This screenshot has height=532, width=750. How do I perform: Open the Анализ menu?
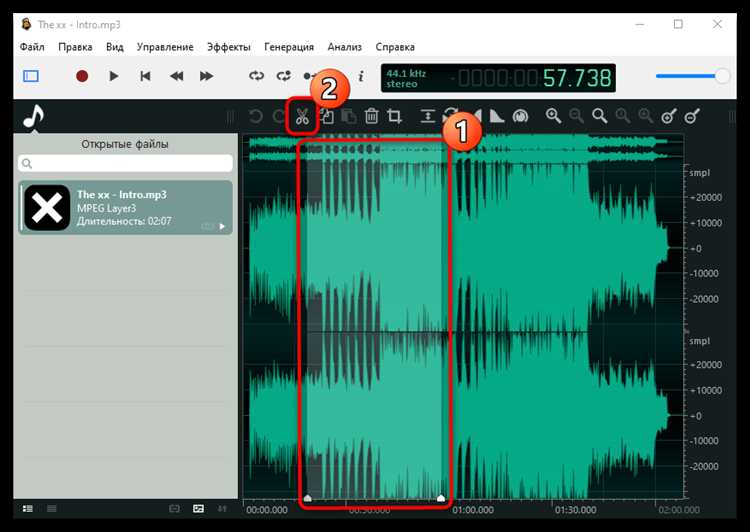pyautogui.click(x=344, y=47)
